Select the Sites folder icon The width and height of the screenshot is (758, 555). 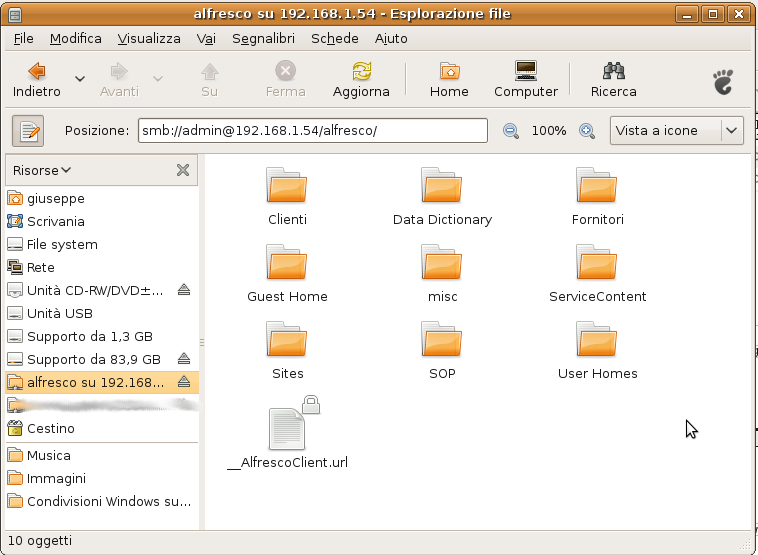(x=287, y=339)
